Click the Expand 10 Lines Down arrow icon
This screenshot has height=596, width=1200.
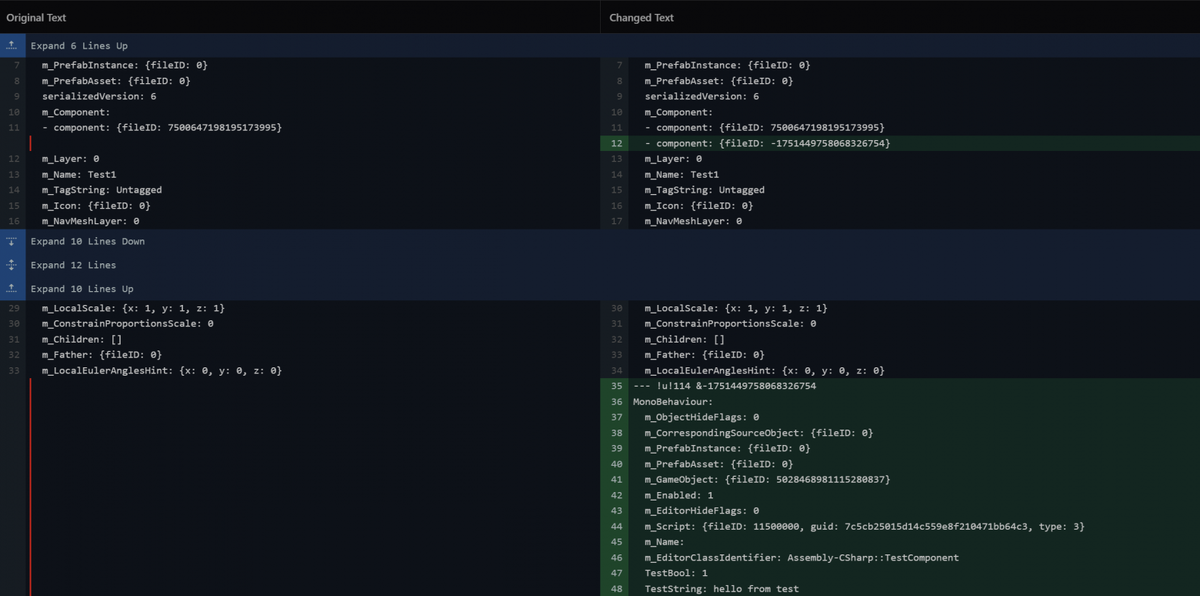click(12, 241)
